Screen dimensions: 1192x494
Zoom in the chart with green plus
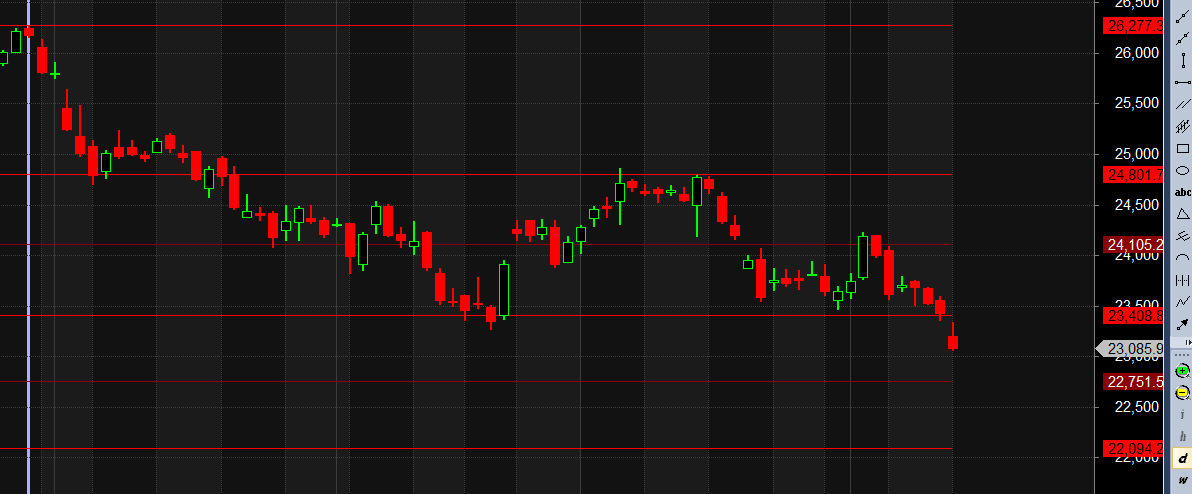[1182, 371]
